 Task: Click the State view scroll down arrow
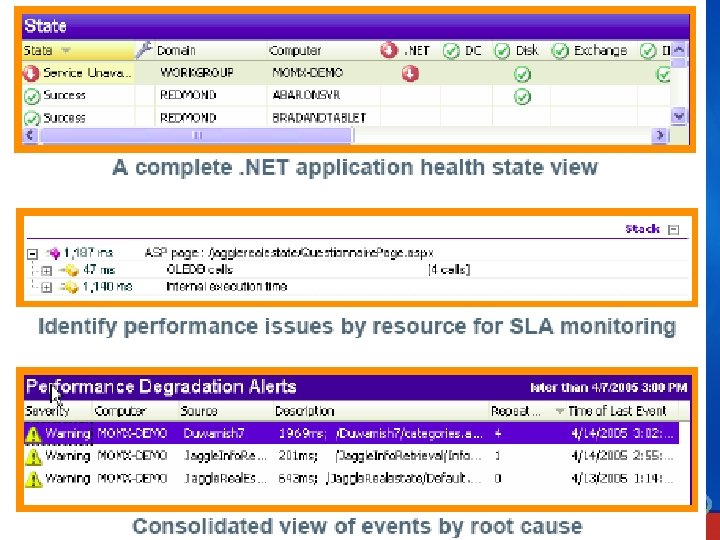678,116
